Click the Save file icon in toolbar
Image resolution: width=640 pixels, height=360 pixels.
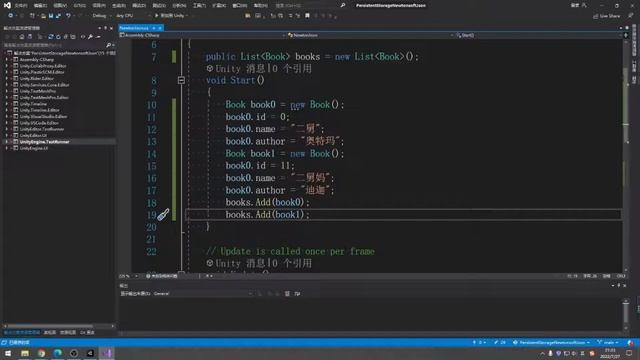51,16
